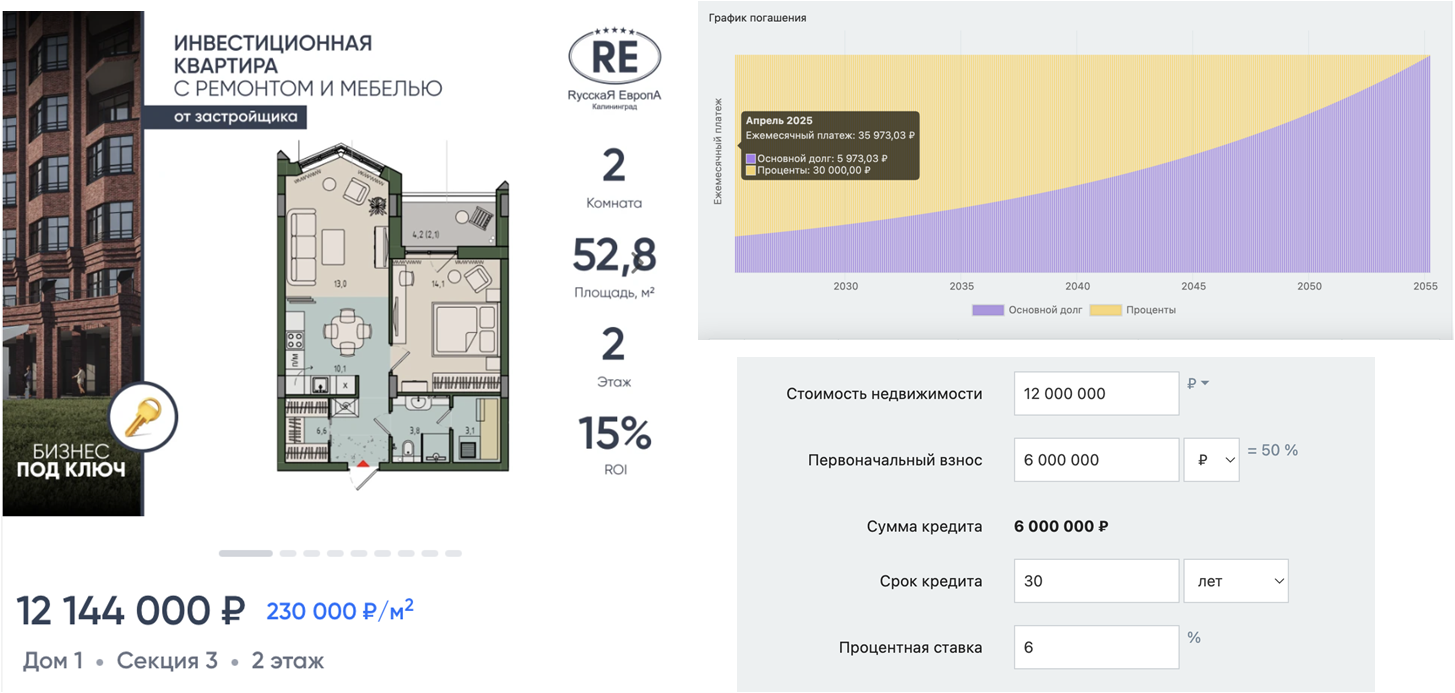Viewport: 1455px width, 693px height.
Task: Open the ₽ currency dropdown for property cost
Action: pyautogui.click(x=1198, y=383)
